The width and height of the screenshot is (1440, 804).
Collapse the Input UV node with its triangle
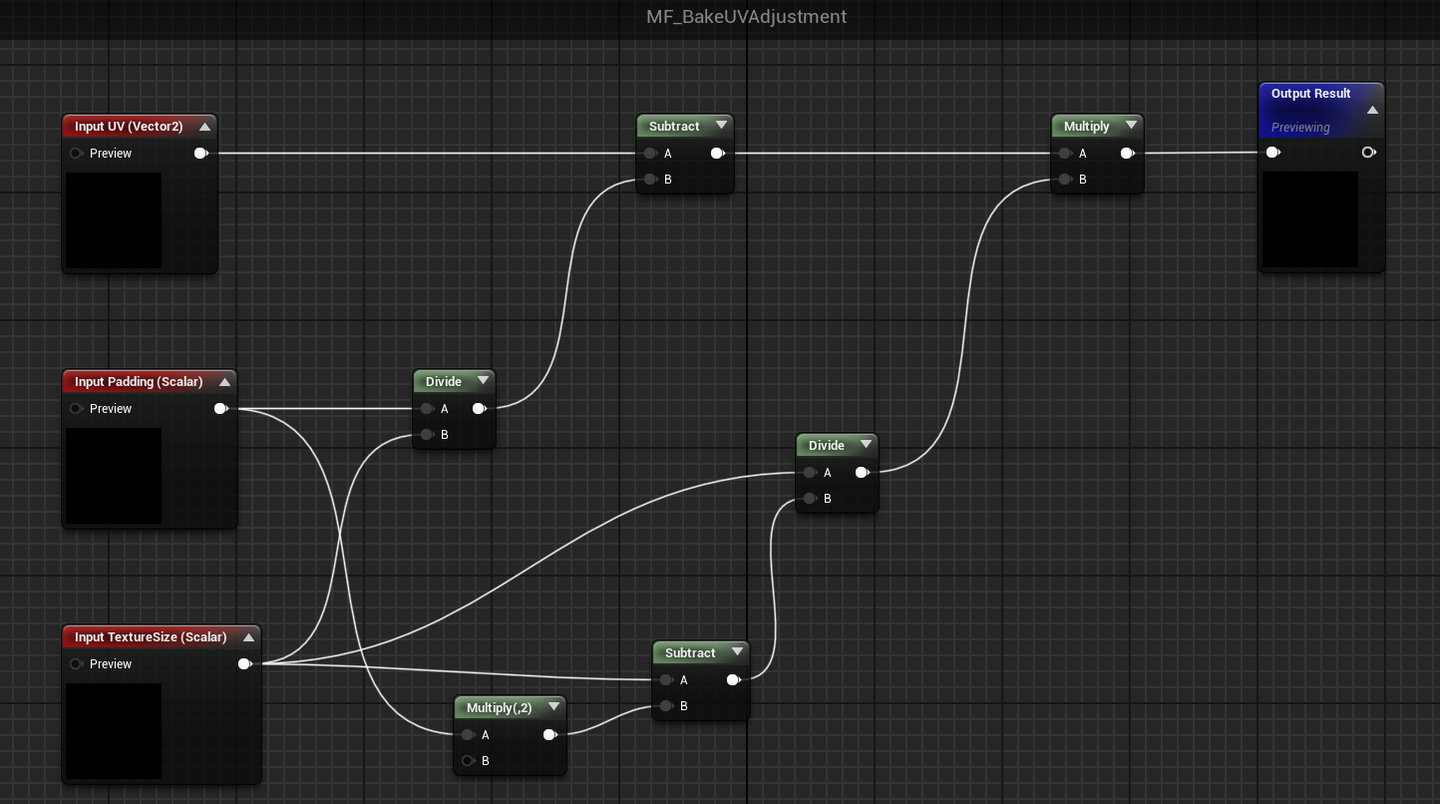point(205,125)
